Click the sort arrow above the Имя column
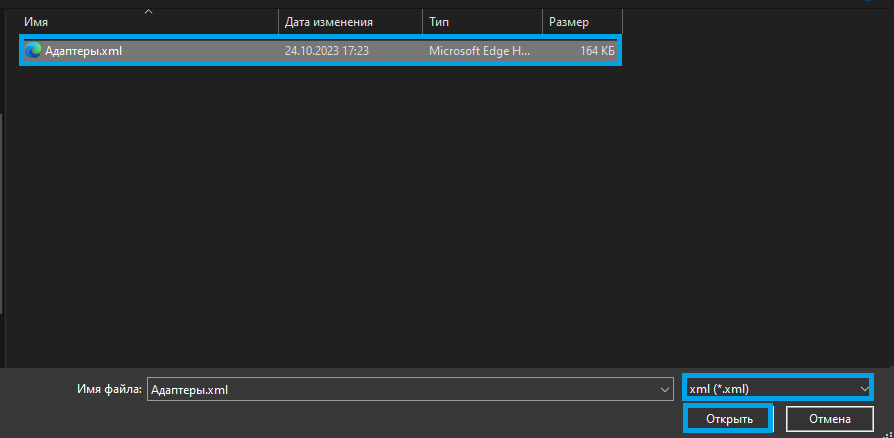 [149, 11]
